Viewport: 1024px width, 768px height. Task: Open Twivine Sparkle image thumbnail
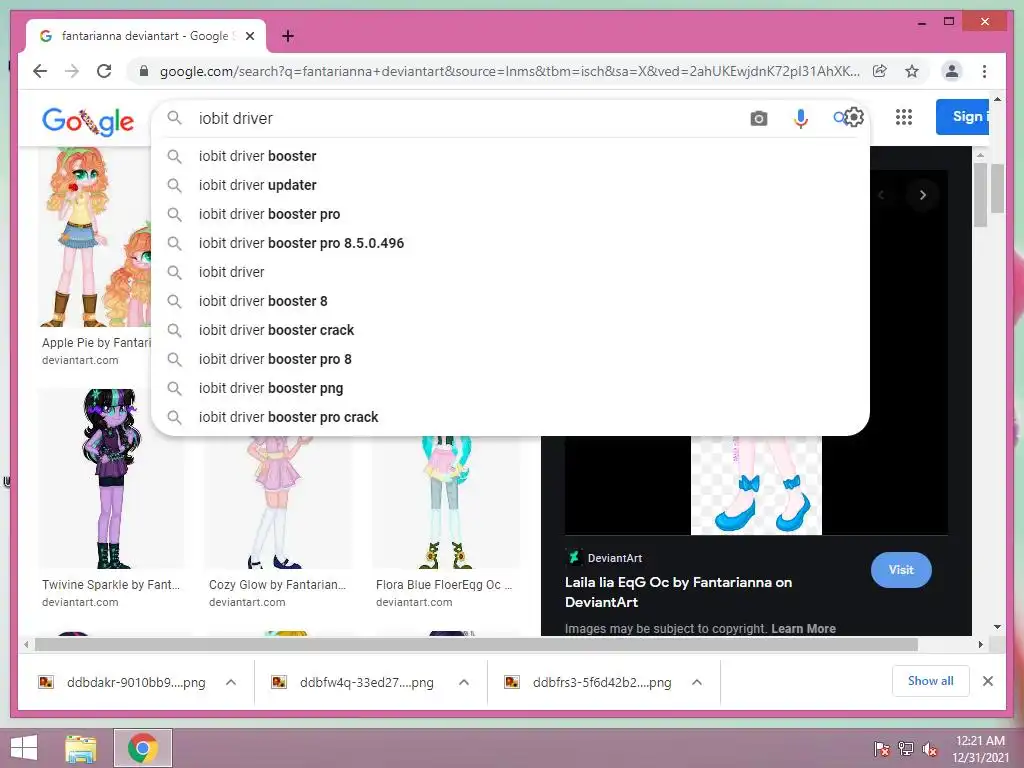tap(110, 479)
